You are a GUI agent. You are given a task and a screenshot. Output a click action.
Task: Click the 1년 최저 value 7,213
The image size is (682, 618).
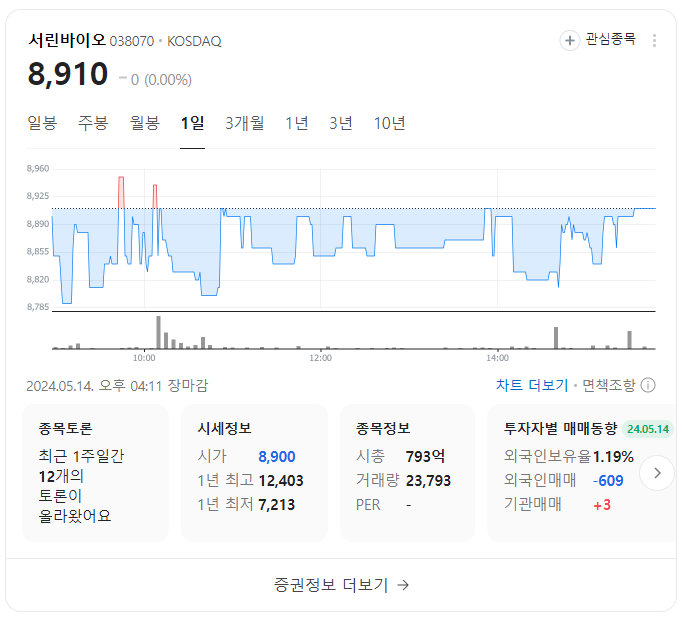pos(277,504)
